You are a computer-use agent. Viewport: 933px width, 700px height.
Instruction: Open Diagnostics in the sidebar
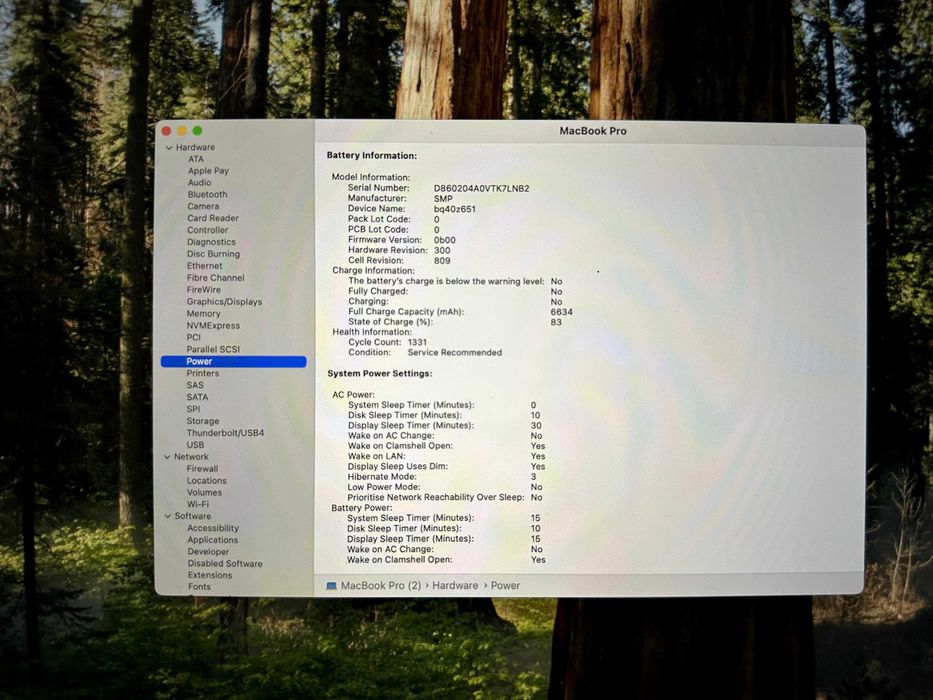pos(211,242)
